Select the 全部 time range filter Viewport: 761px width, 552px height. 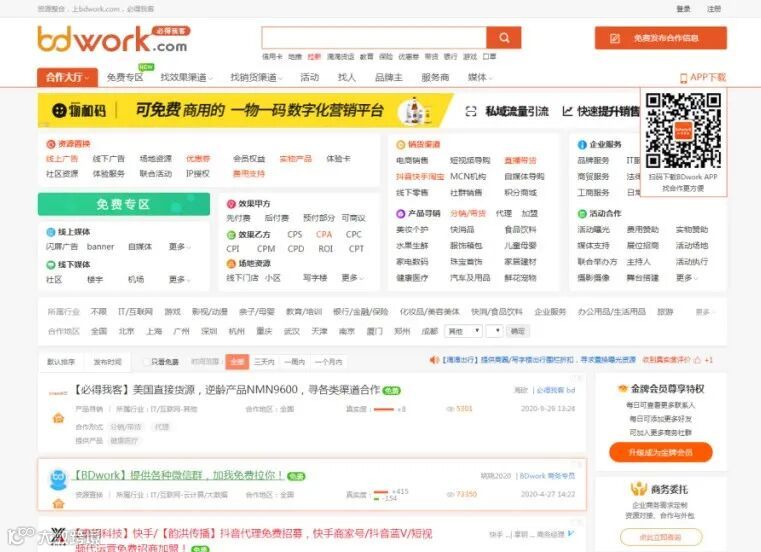(237, 362)
